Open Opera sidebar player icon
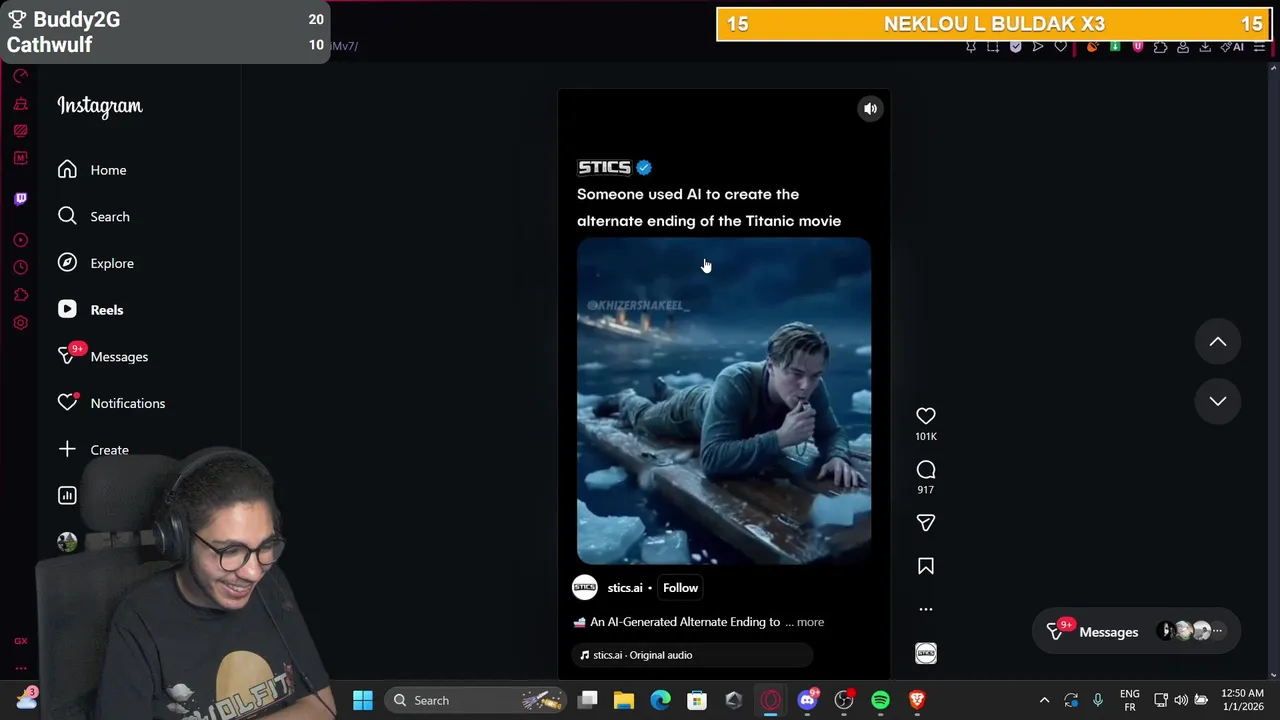Viewport: 1280px width, 720px height. tap(20, 240)
